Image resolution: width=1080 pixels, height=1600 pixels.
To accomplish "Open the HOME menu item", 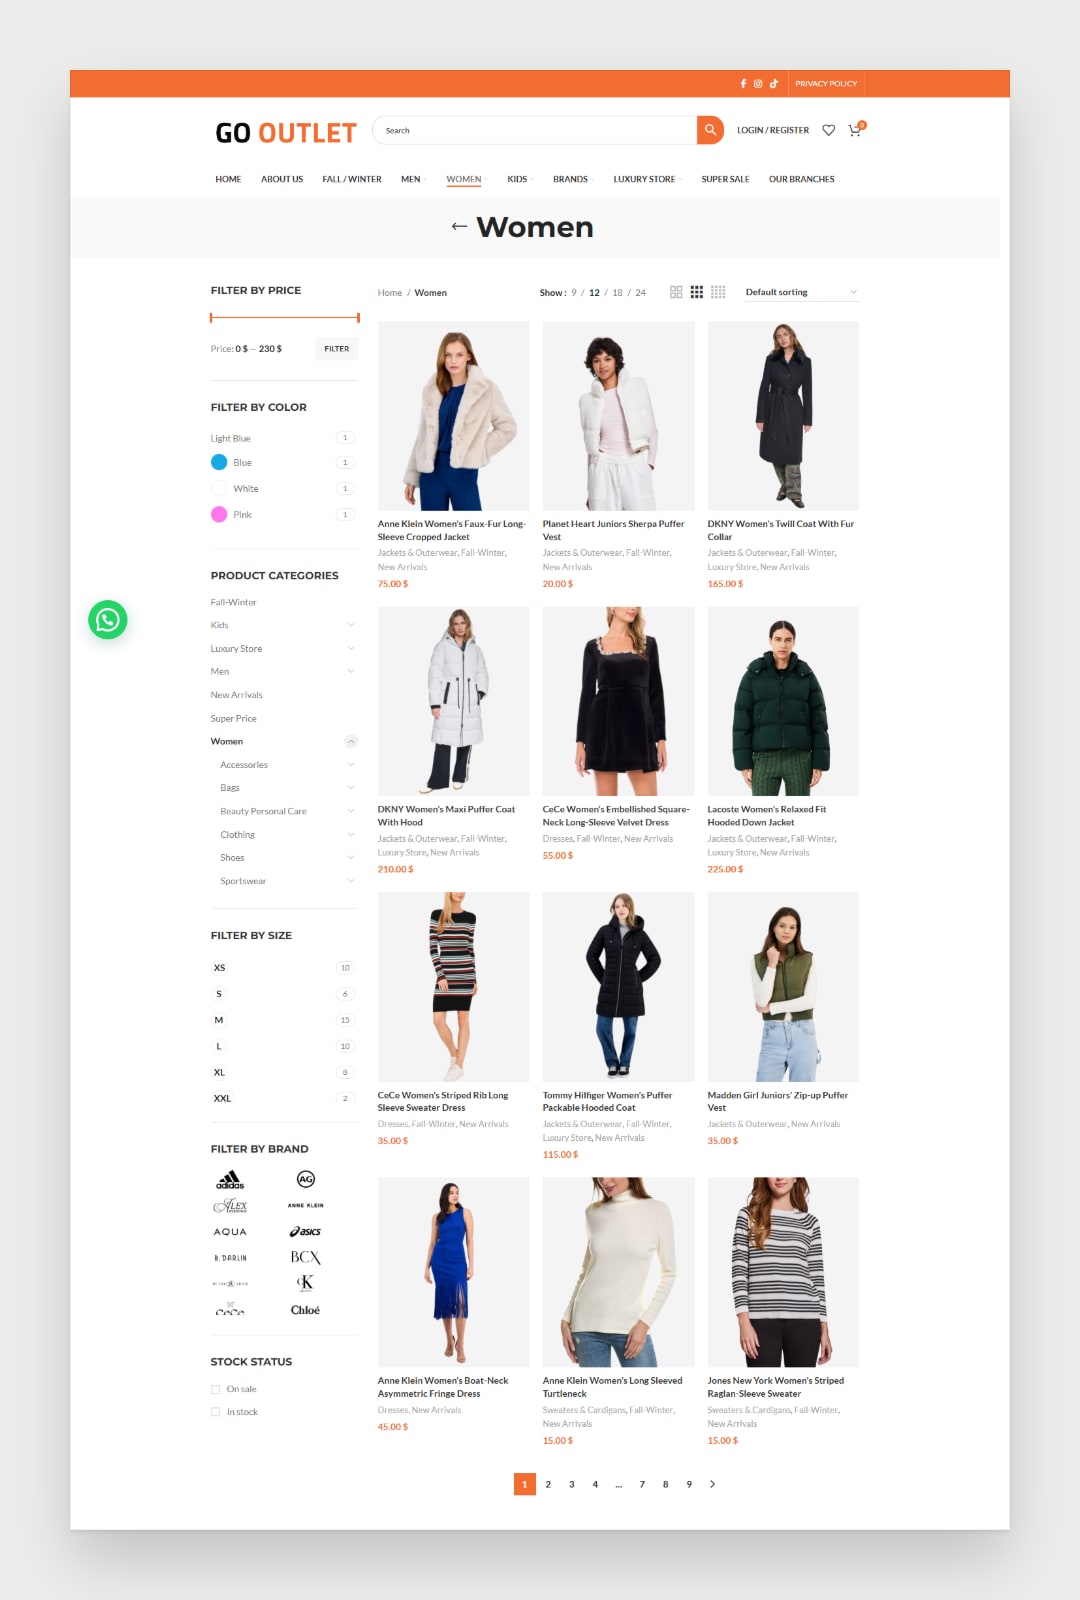I will (228, 179).
